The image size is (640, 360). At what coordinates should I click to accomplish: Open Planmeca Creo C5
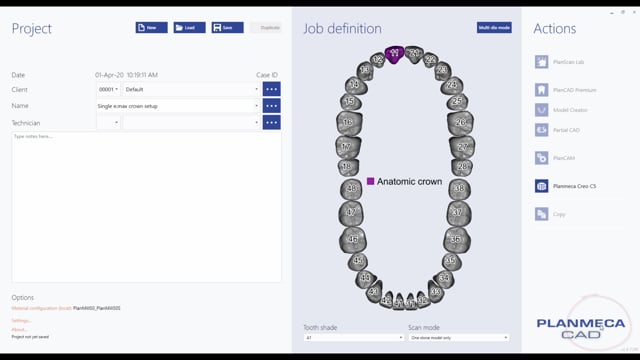[566, 186]
